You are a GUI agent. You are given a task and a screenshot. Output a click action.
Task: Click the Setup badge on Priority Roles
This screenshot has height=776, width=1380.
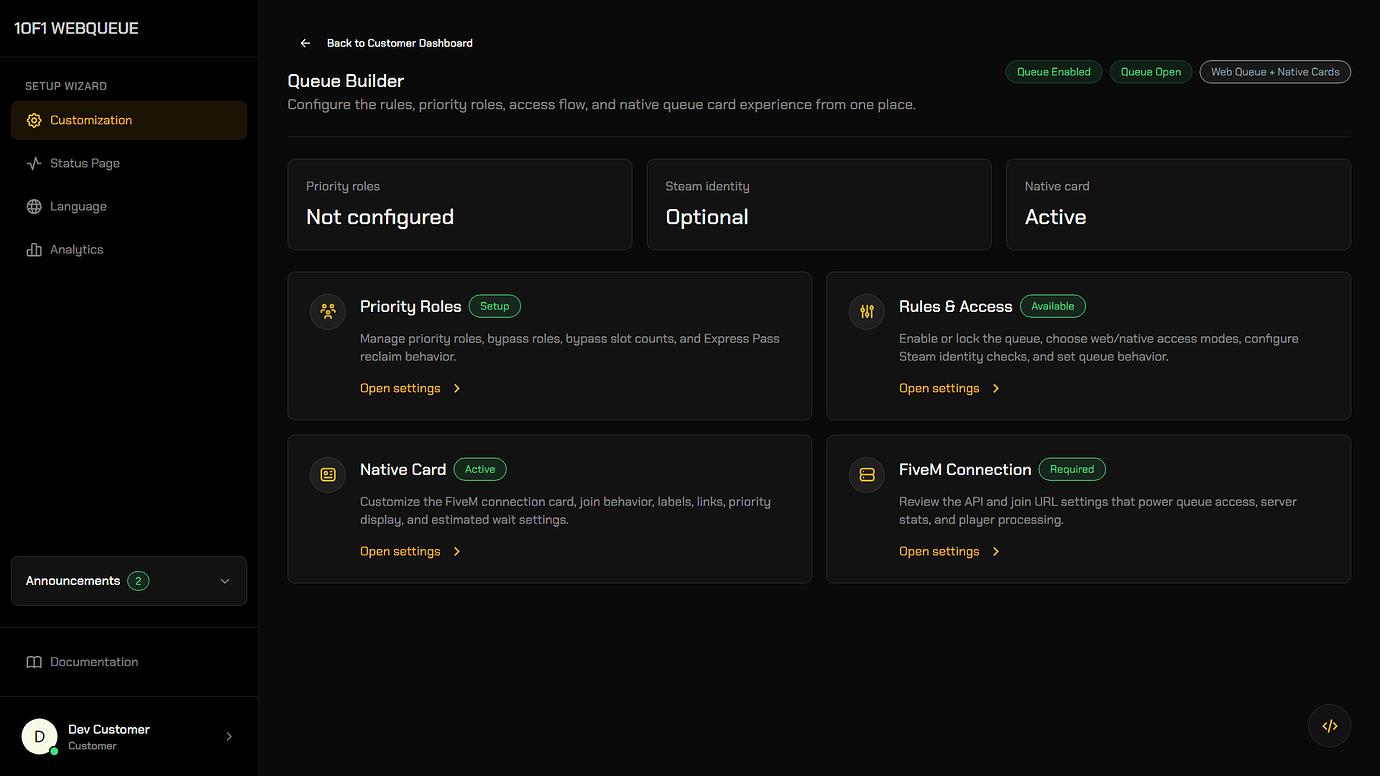495,306
